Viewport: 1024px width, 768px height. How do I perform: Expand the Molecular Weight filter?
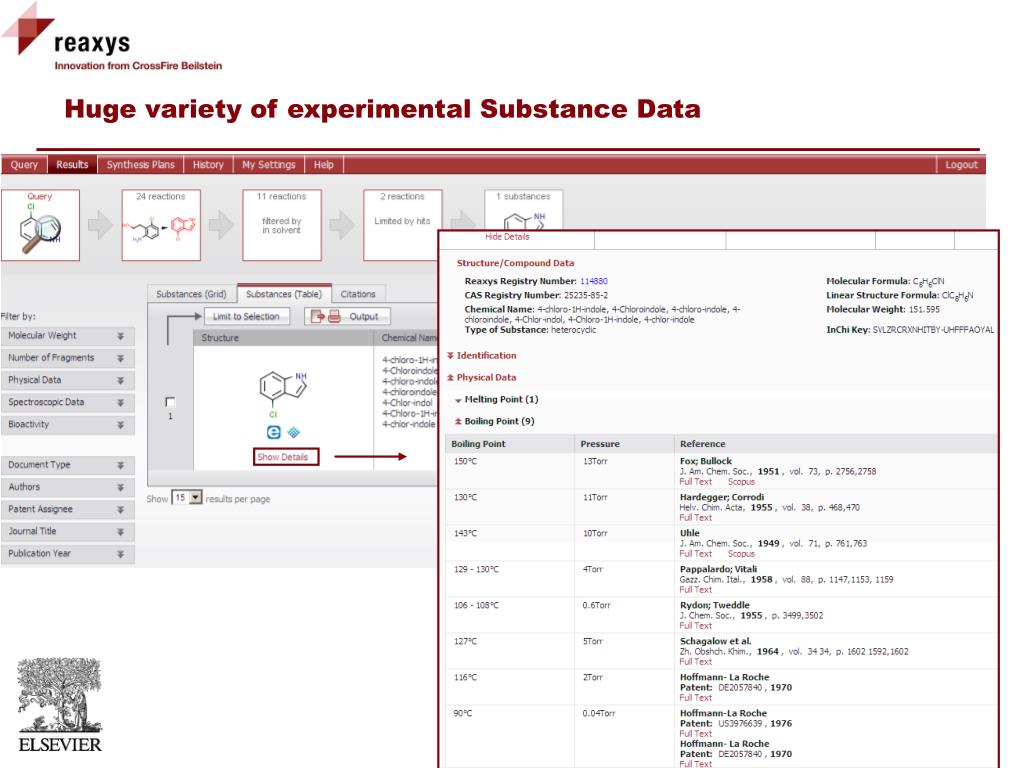coord(68,336)
